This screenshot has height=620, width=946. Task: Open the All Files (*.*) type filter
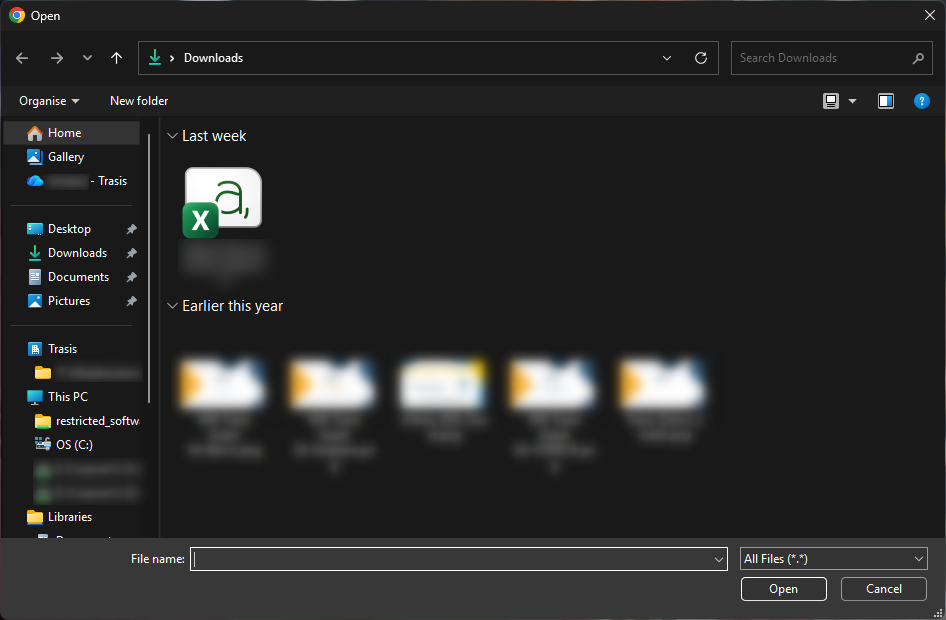tap(834, 559)
